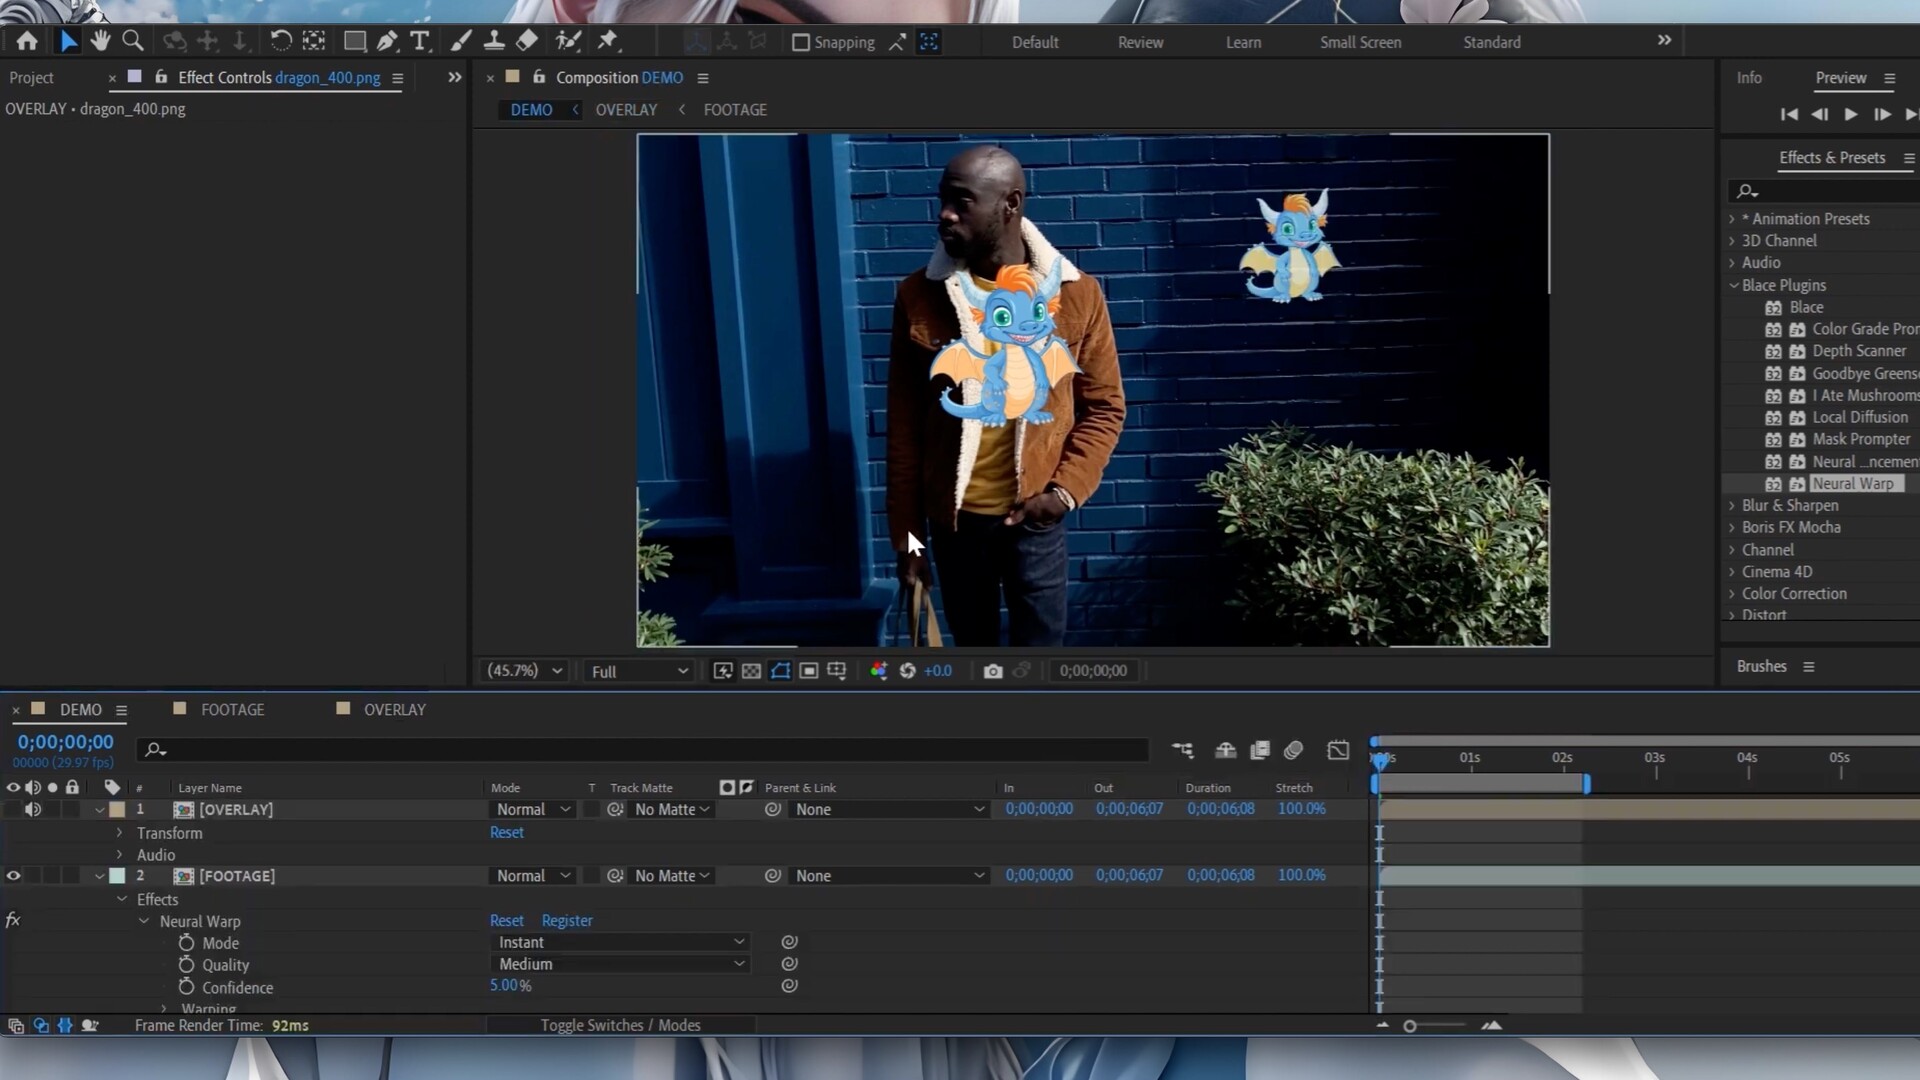Toggle Confidence stopwatch
The image size is (1920, 1080).
point(186,986)
